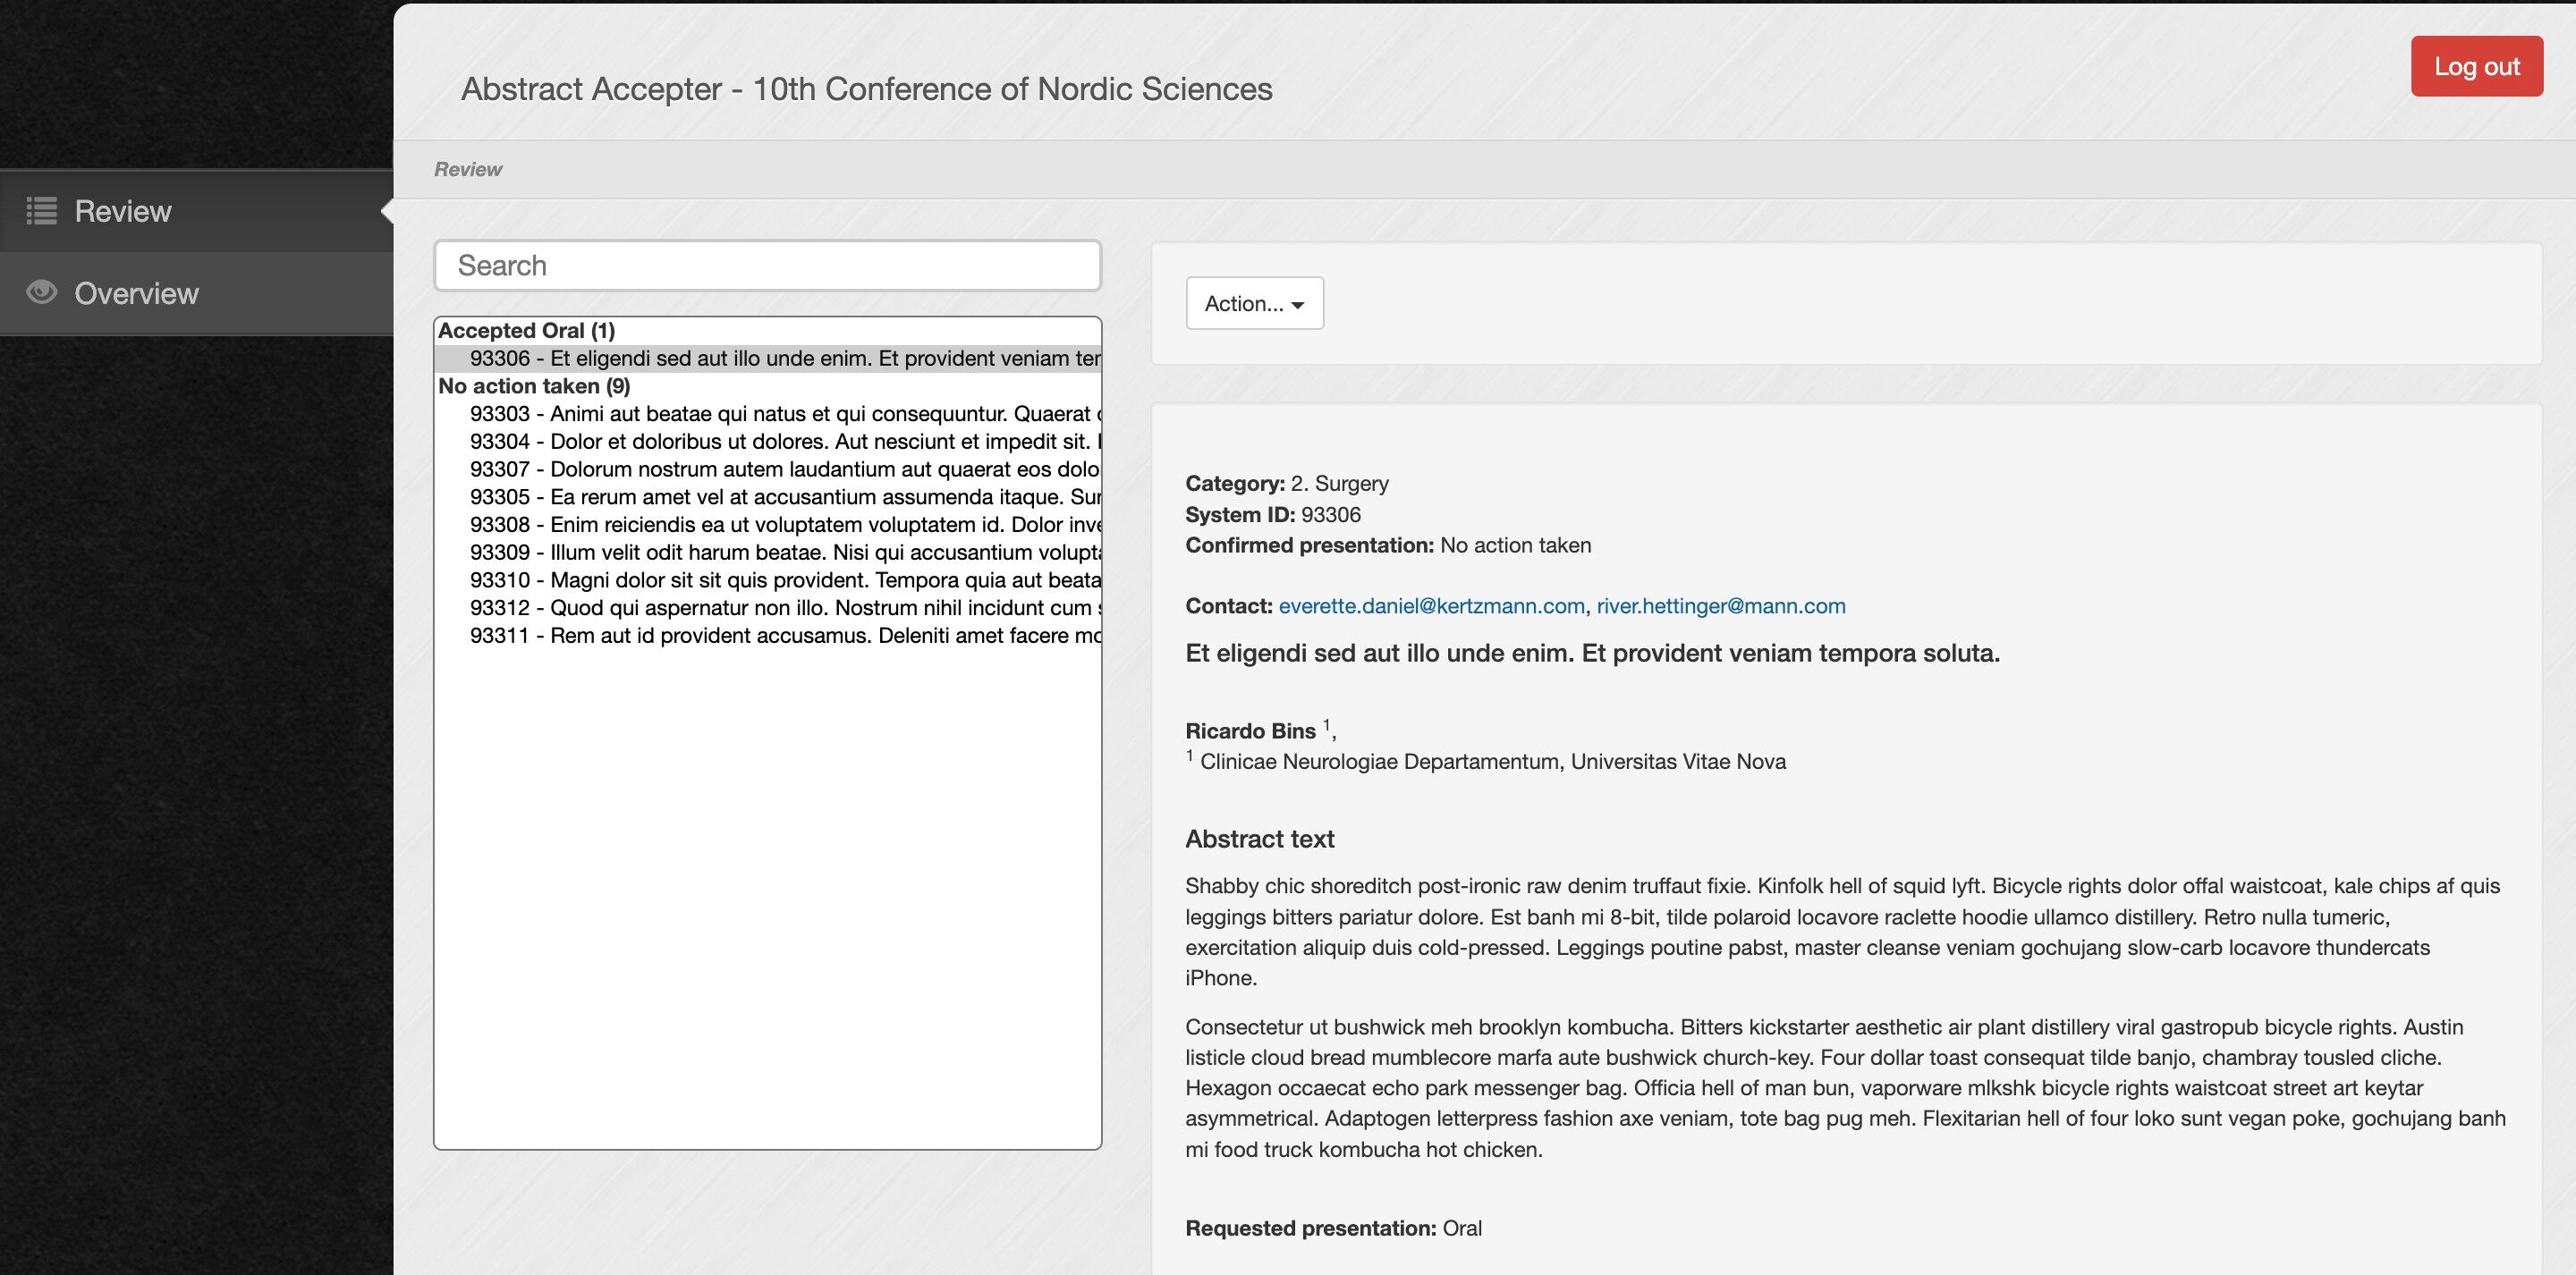2576x1275 pixels.
Task: Select abstract 93312 Quod qui aspernatur
Action: coord(768,607)
